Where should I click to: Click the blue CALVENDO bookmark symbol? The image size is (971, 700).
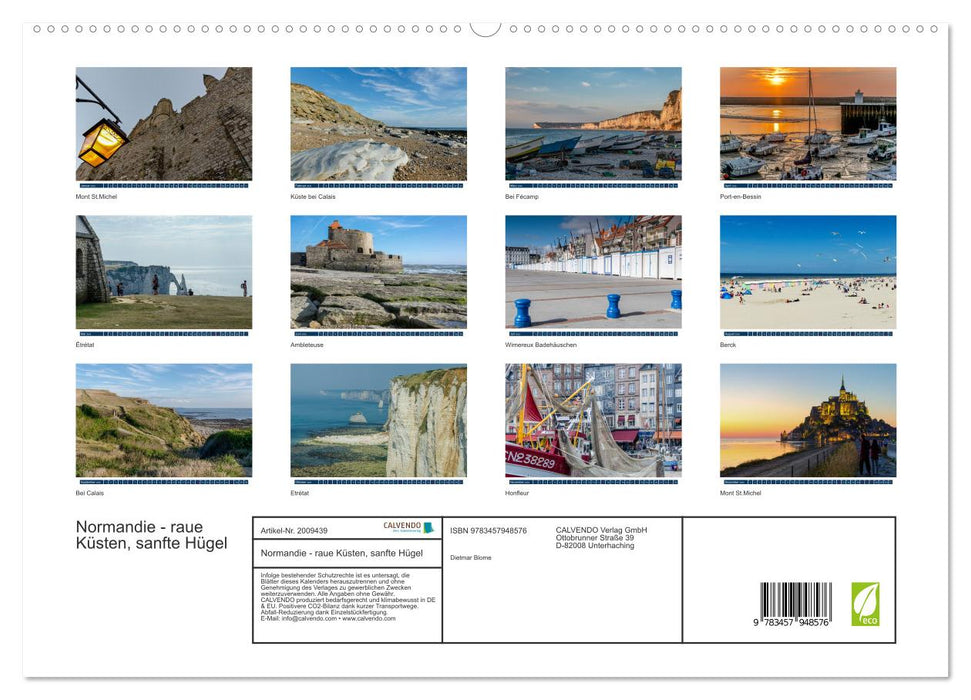pos(430,525)
